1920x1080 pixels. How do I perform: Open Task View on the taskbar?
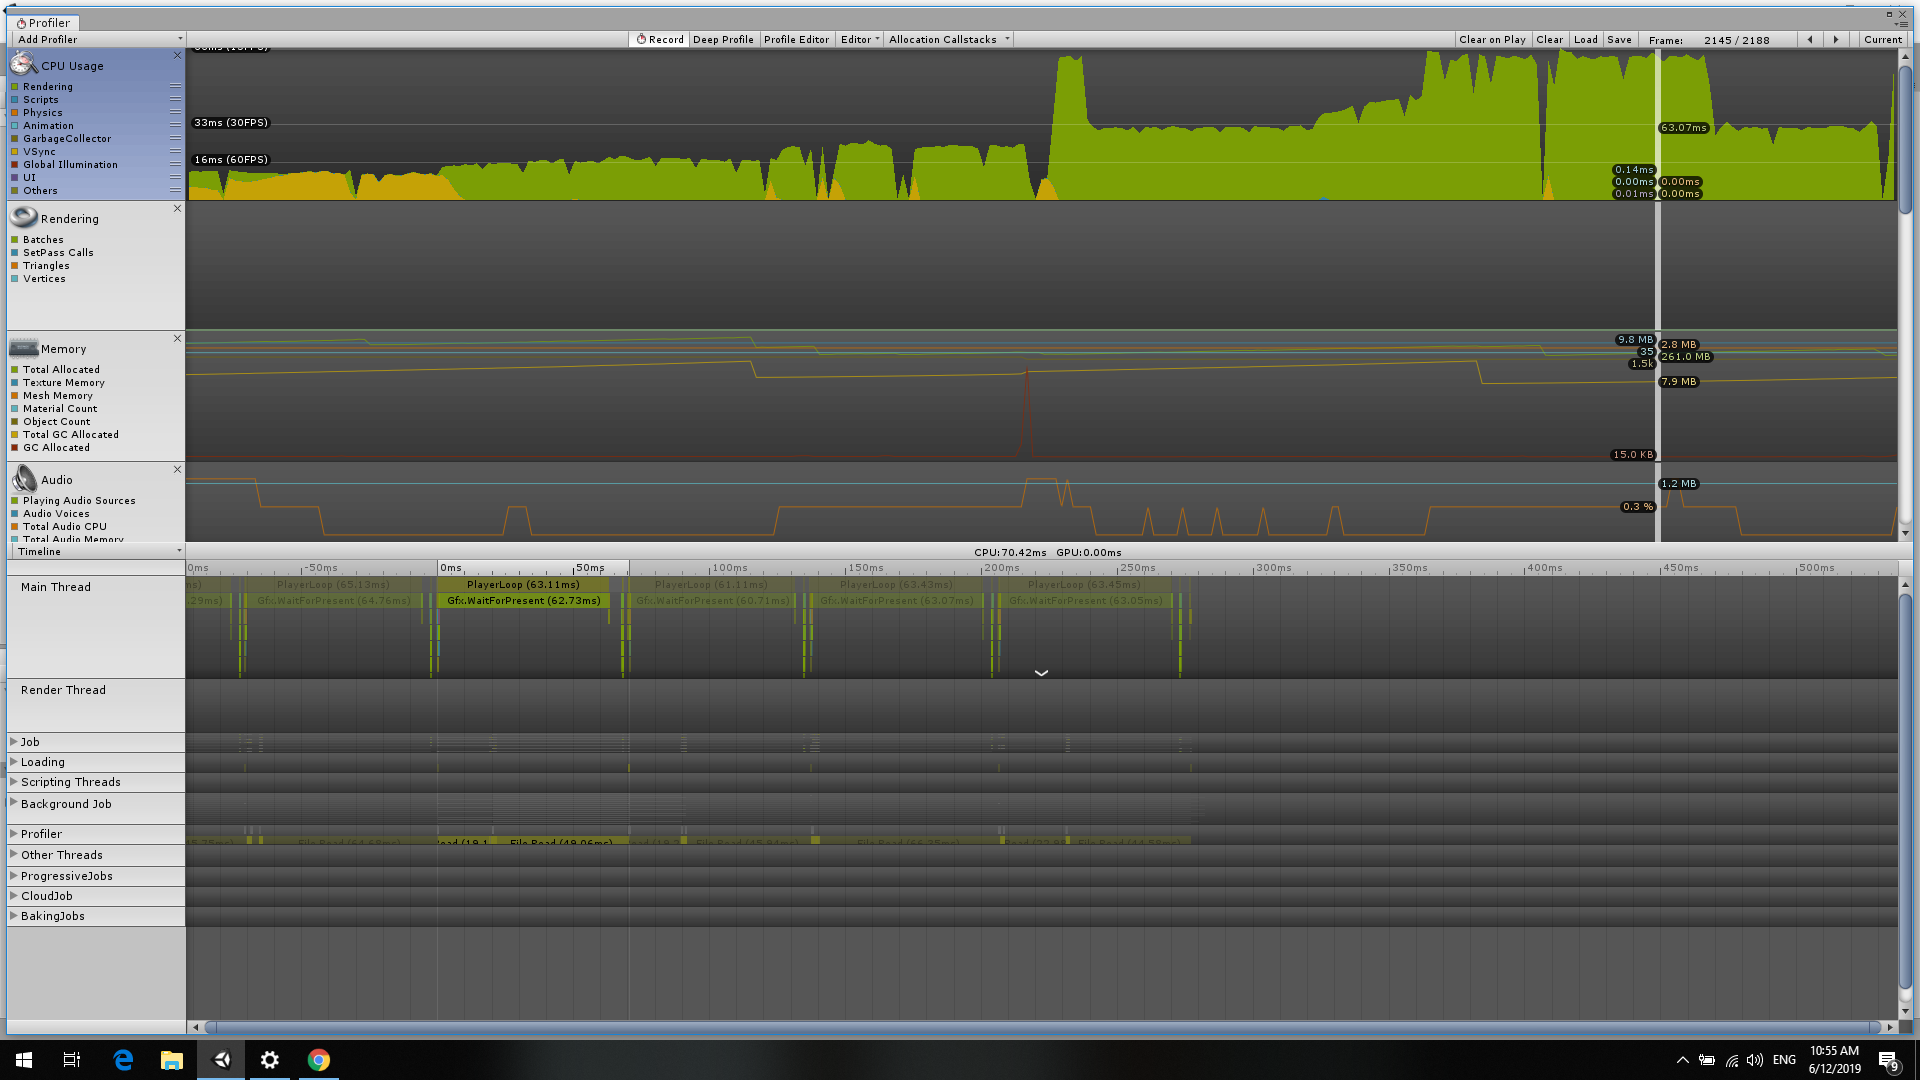[72, 1060]
